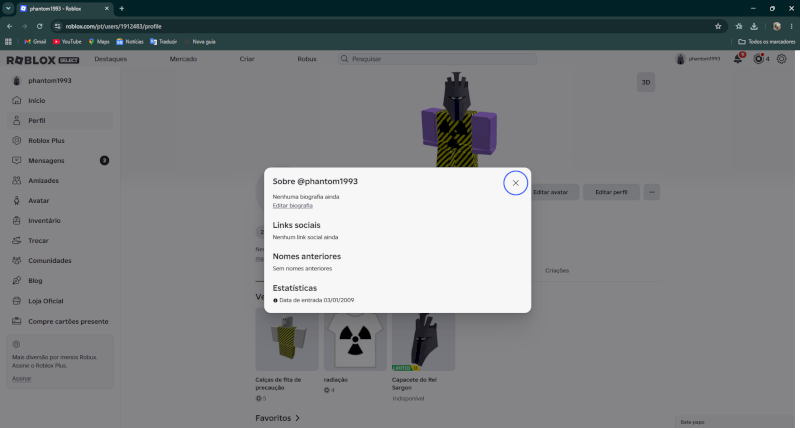Switch to the Criações tab
800x428 pixels.
click(557, 270)
